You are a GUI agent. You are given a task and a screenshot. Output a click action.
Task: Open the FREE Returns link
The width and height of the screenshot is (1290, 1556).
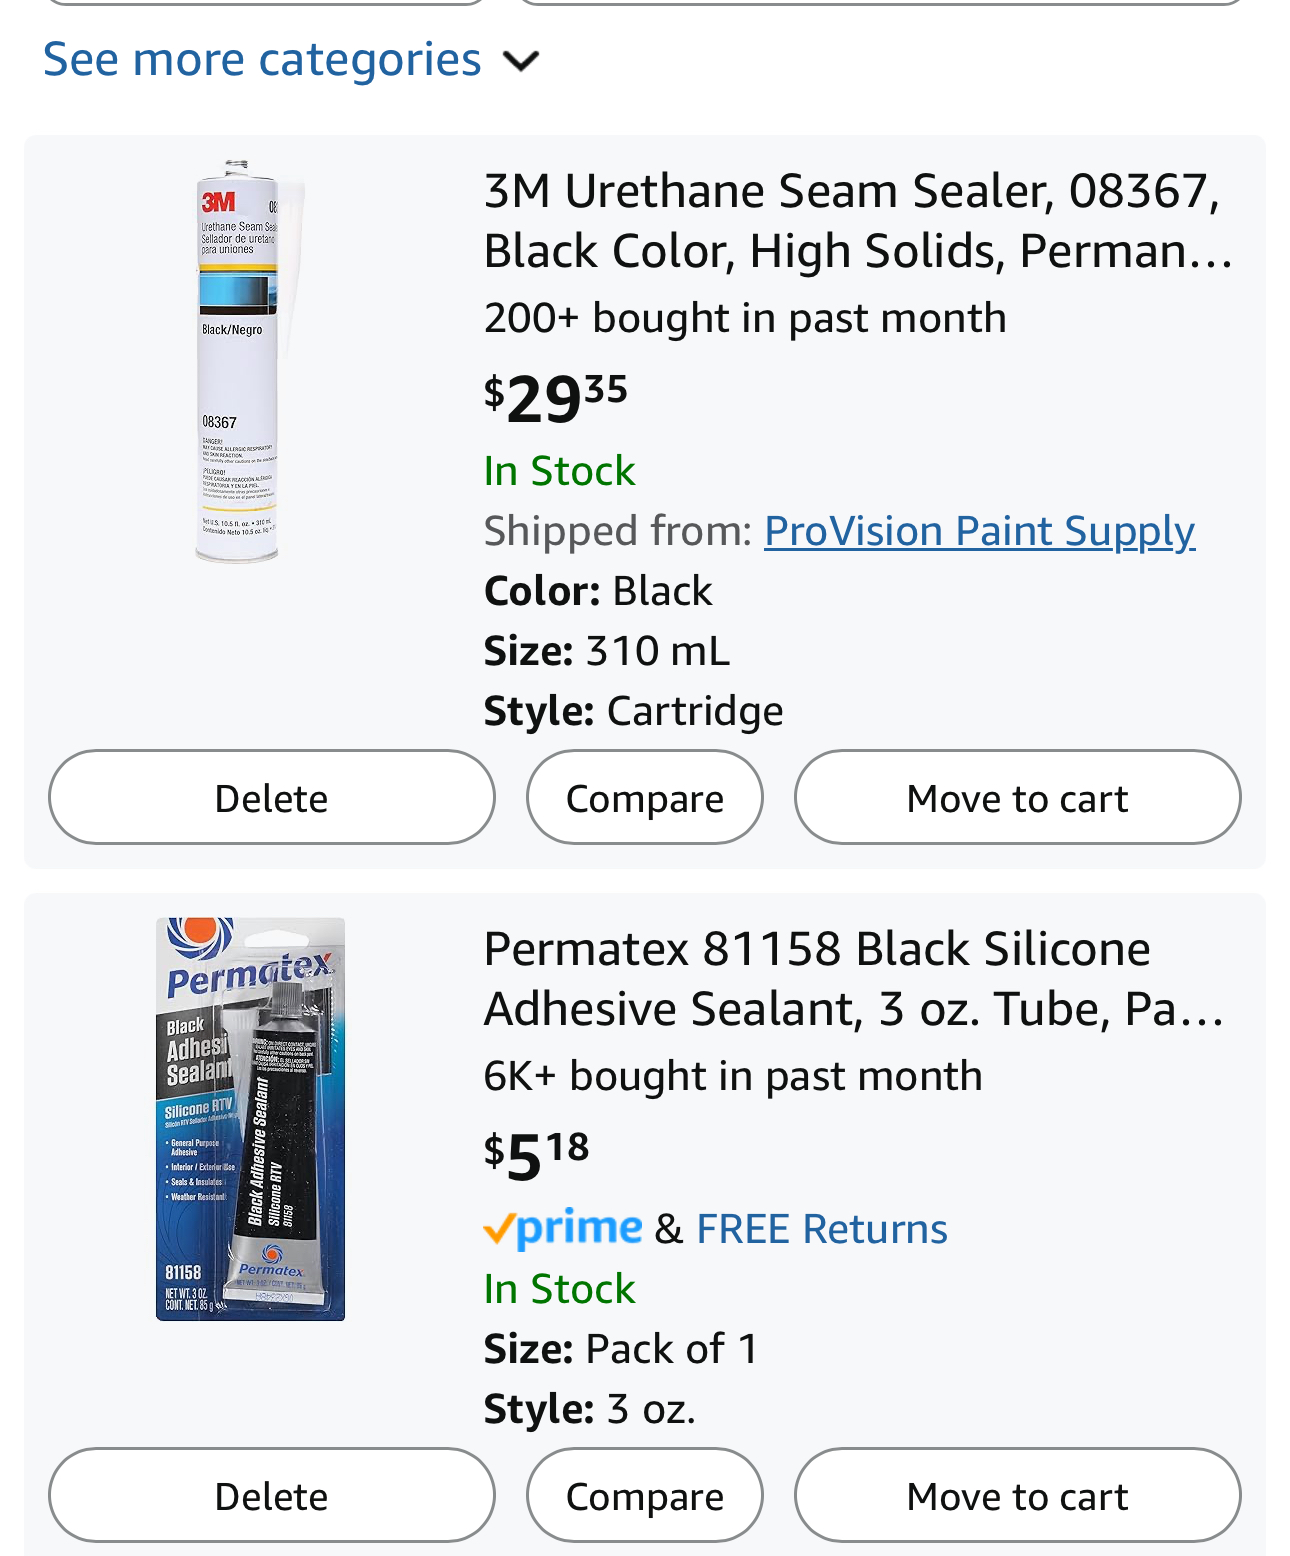click(822, 1229)
